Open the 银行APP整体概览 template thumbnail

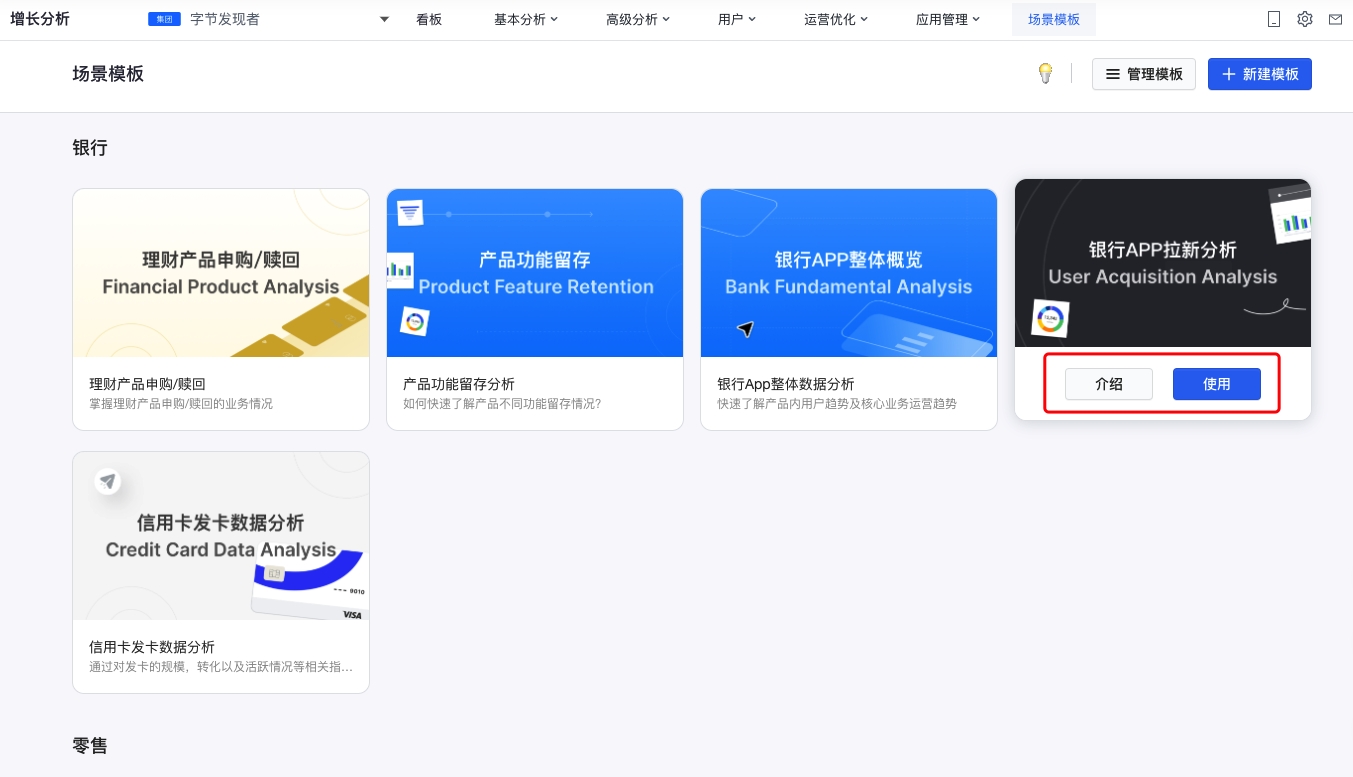(849, 273)
